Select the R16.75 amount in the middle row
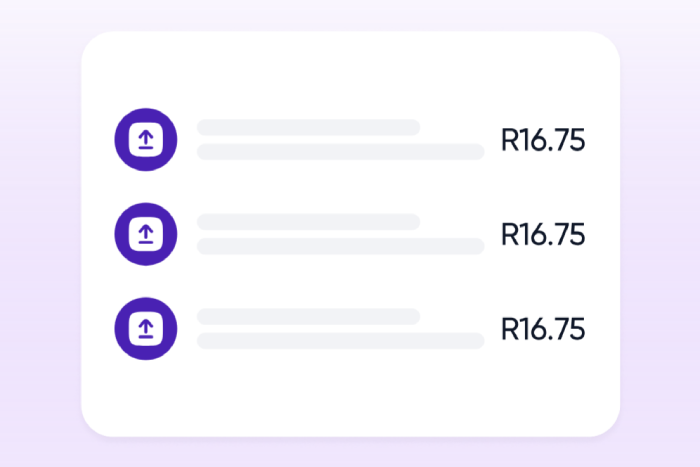The image size is (700, 467). point(542,234)
